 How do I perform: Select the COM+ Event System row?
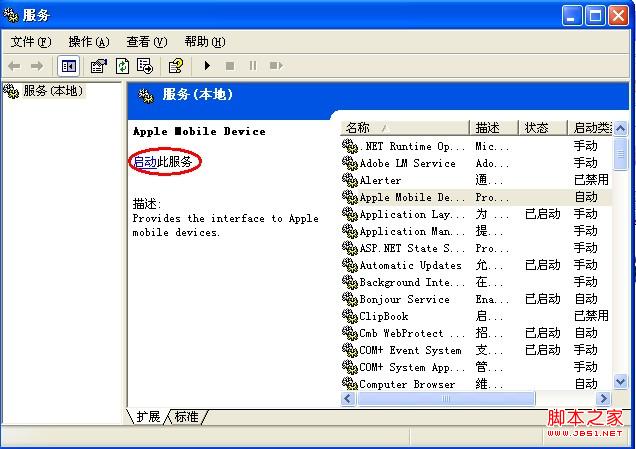[x=476, y=350]
